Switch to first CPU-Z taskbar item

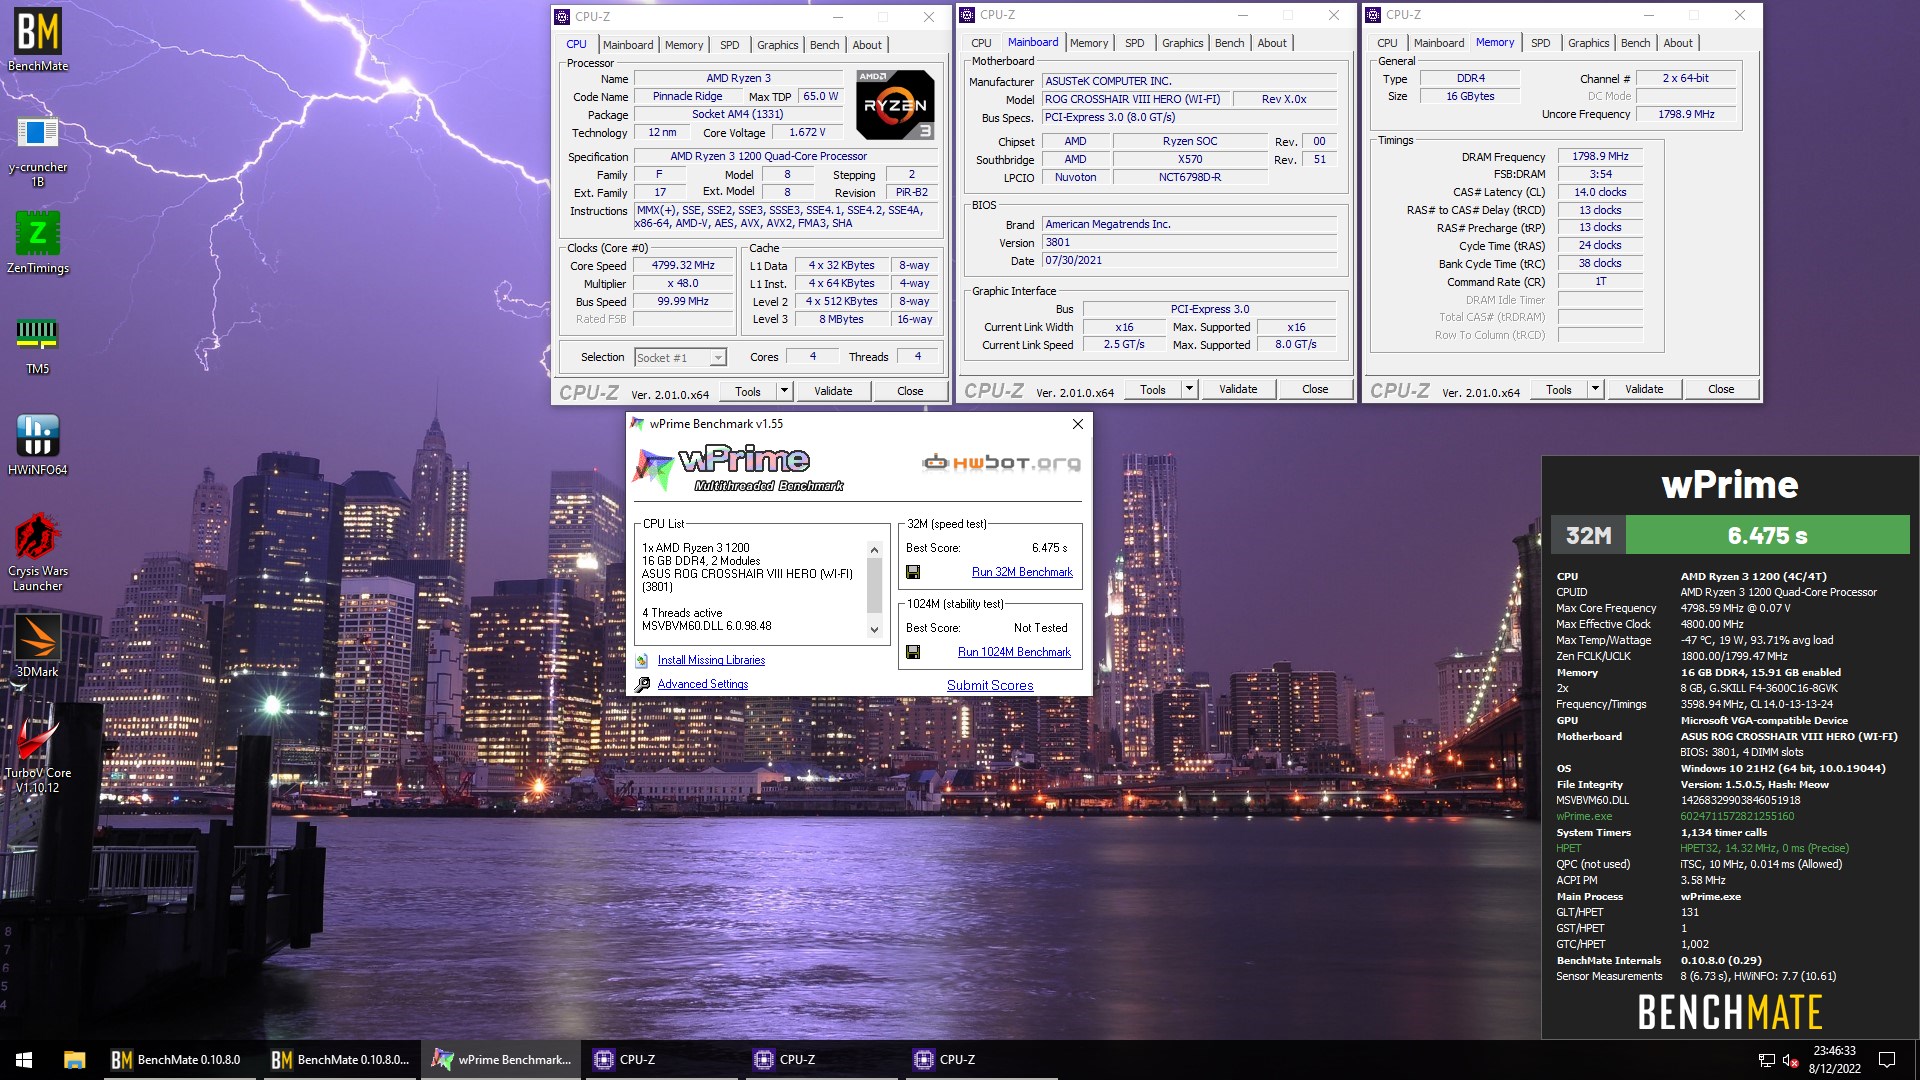(x=660, y=1060)
